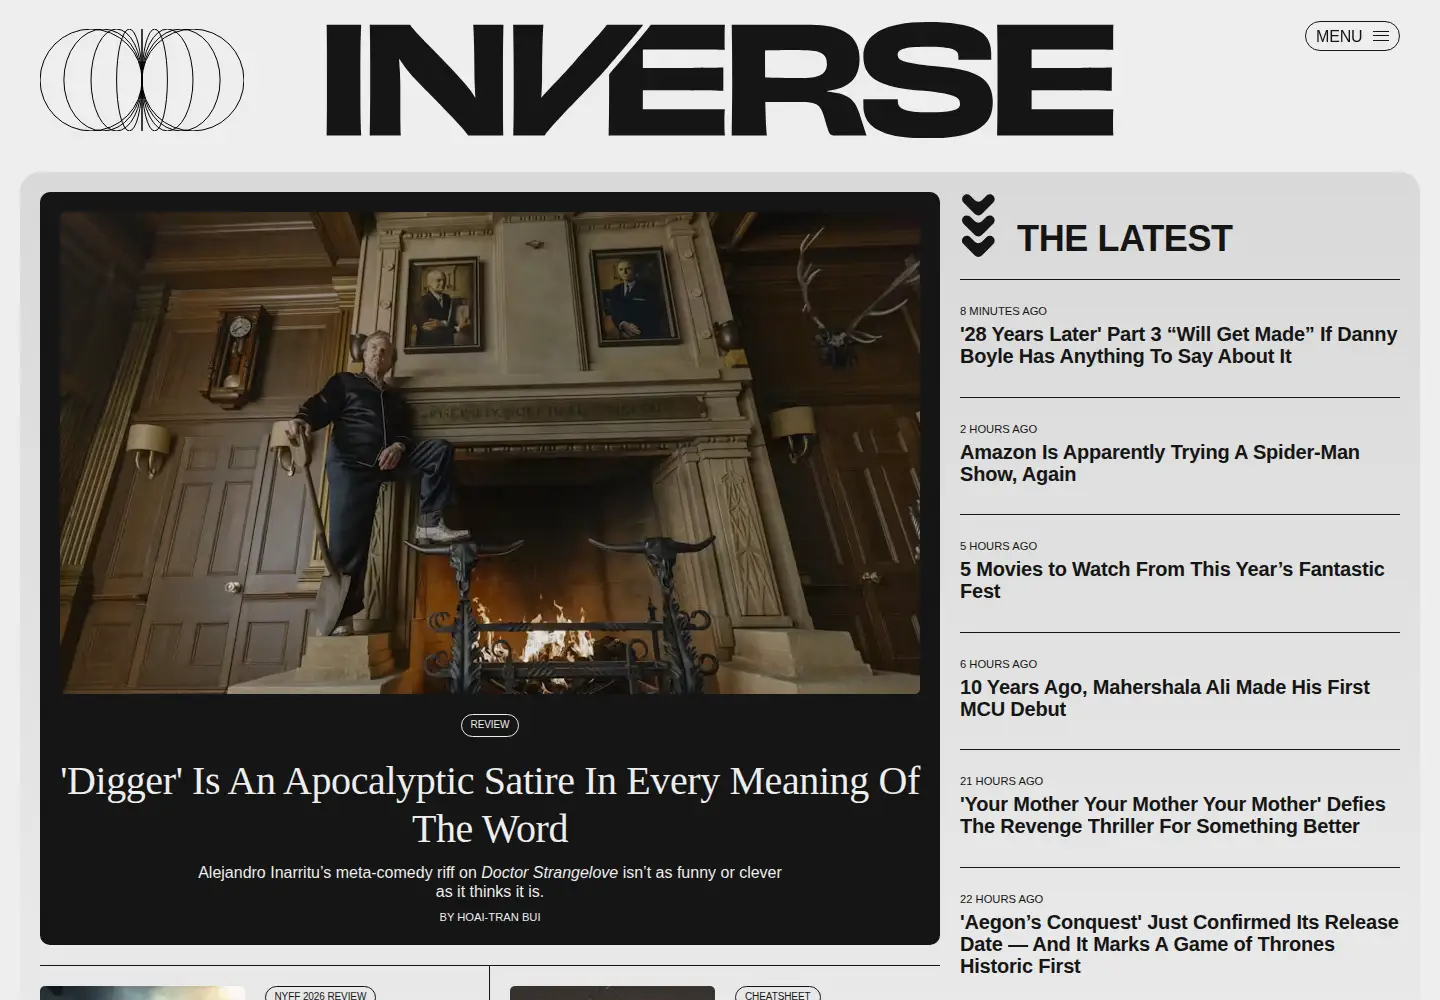Click the CHEATSHEET tag
This screenshot has width=1440, height=1000.
click(777, 995)
